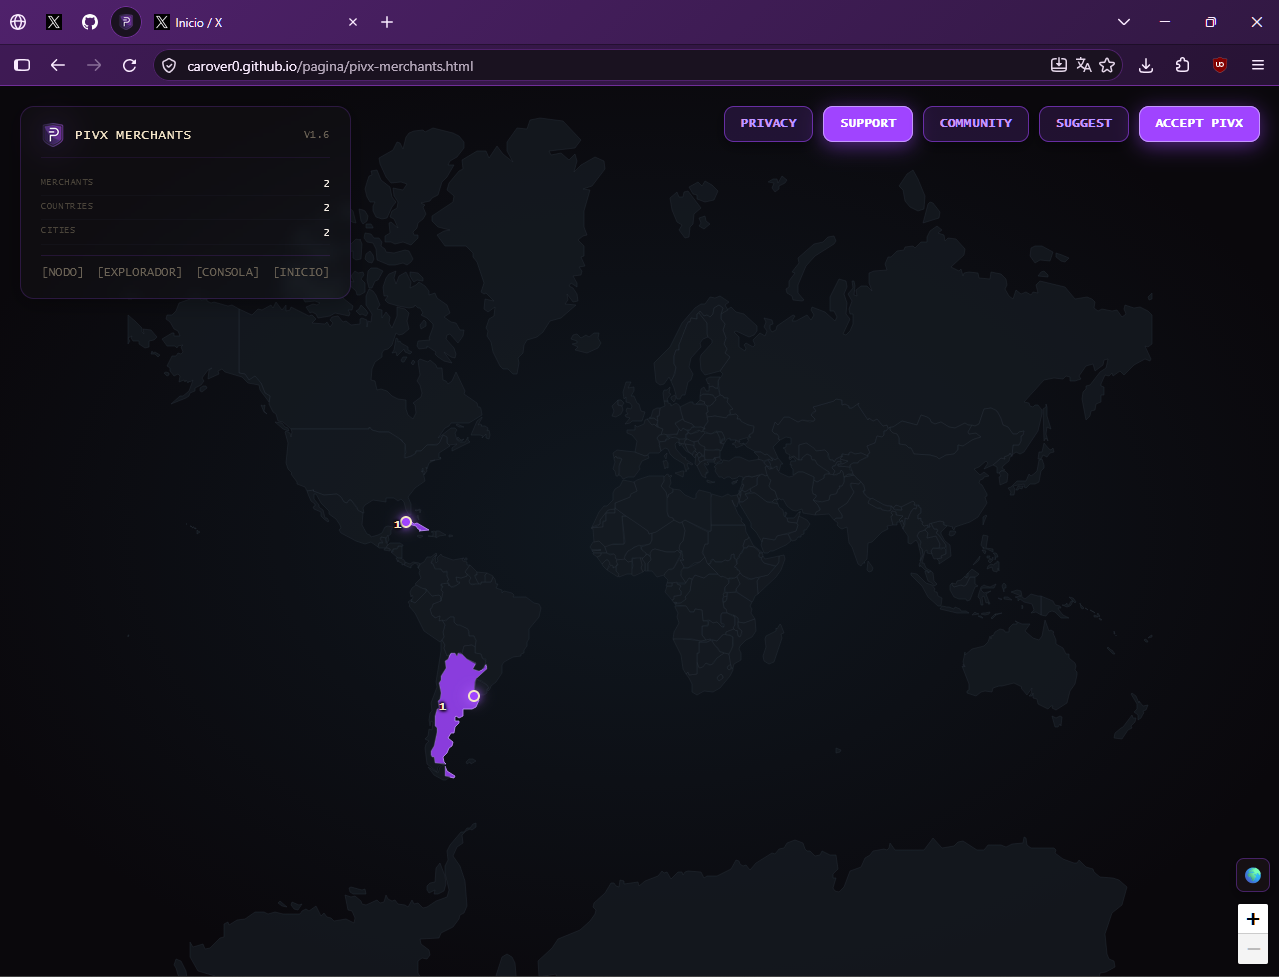Open the pinned GitHub tab
The height and width of the screenshot is (977, 1279).
click(90, 22)
